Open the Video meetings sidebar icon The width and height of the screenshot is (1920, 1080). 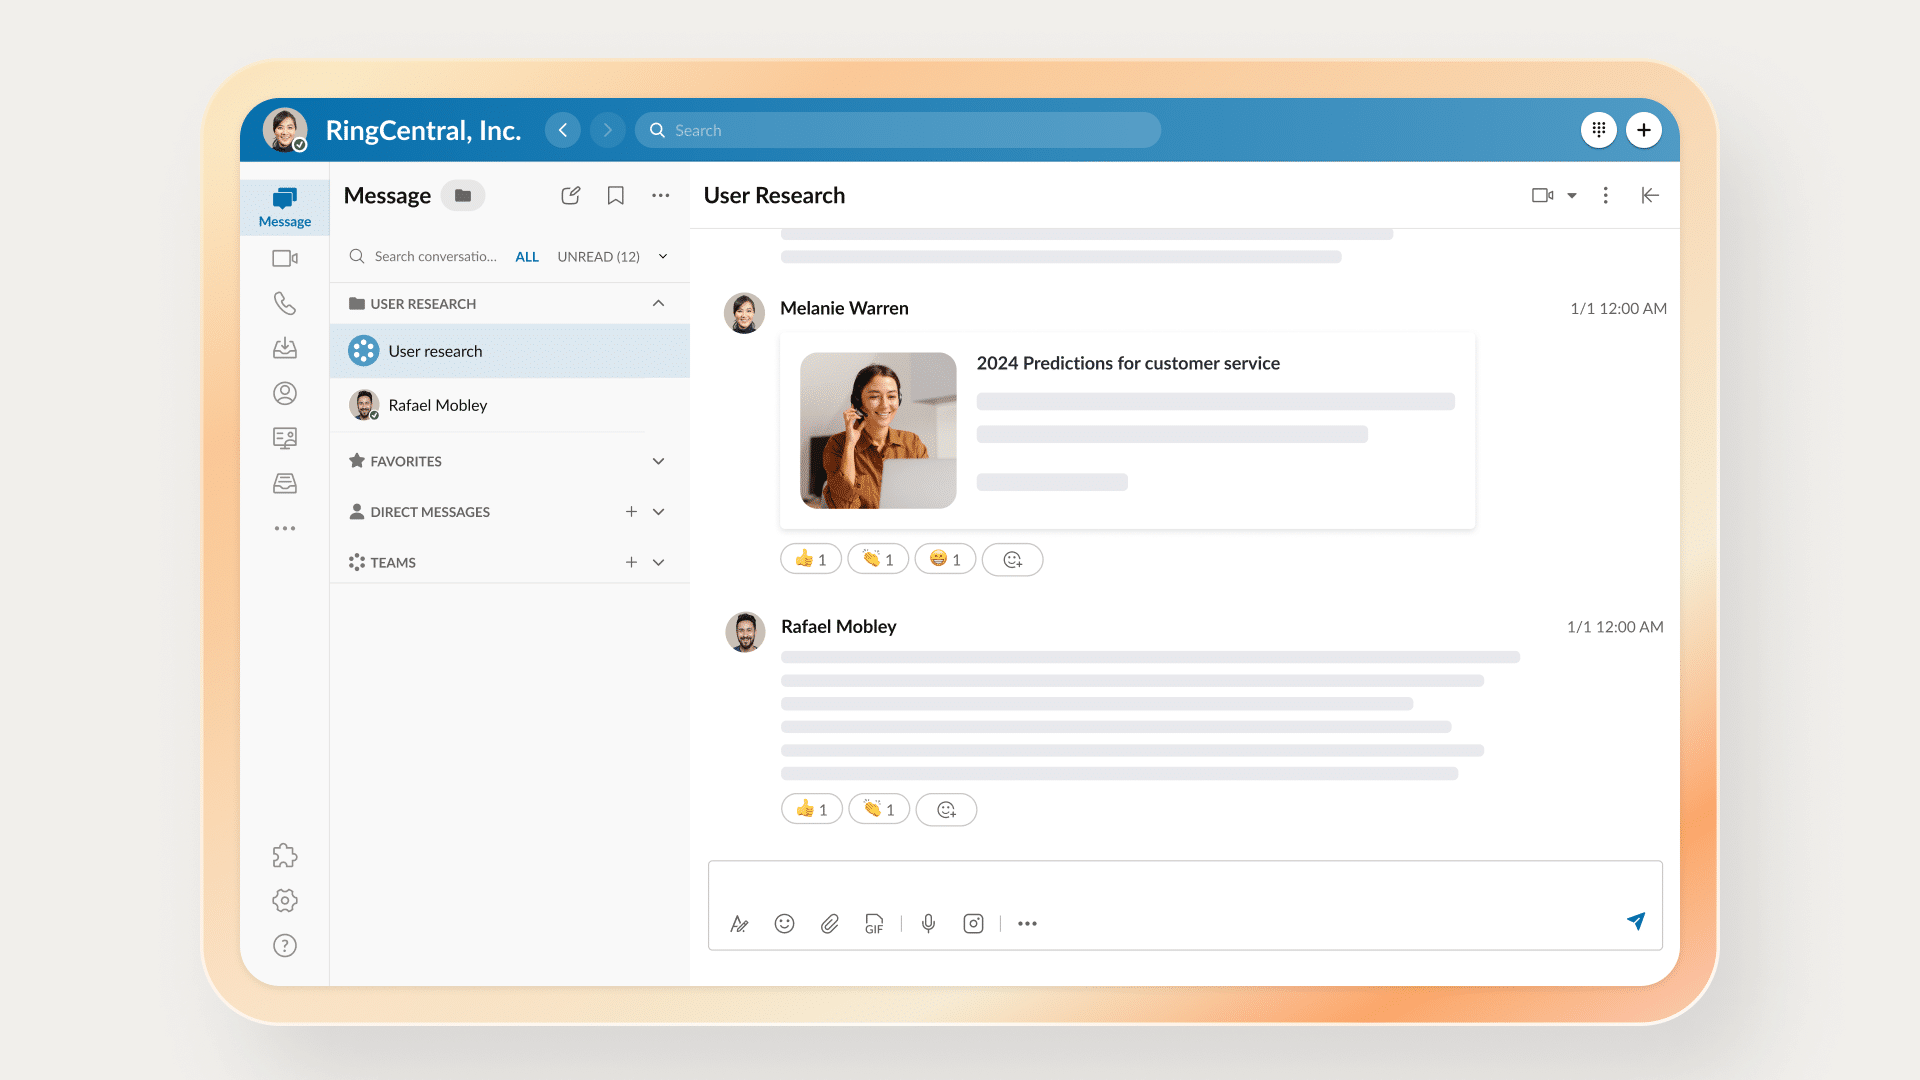pyautogui.click(x=285, y=258)
